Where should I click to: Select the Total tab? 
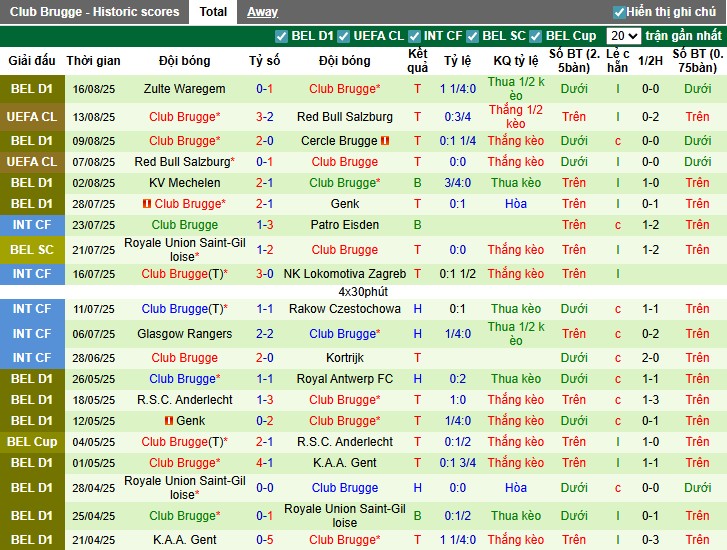tap(212, 12)
